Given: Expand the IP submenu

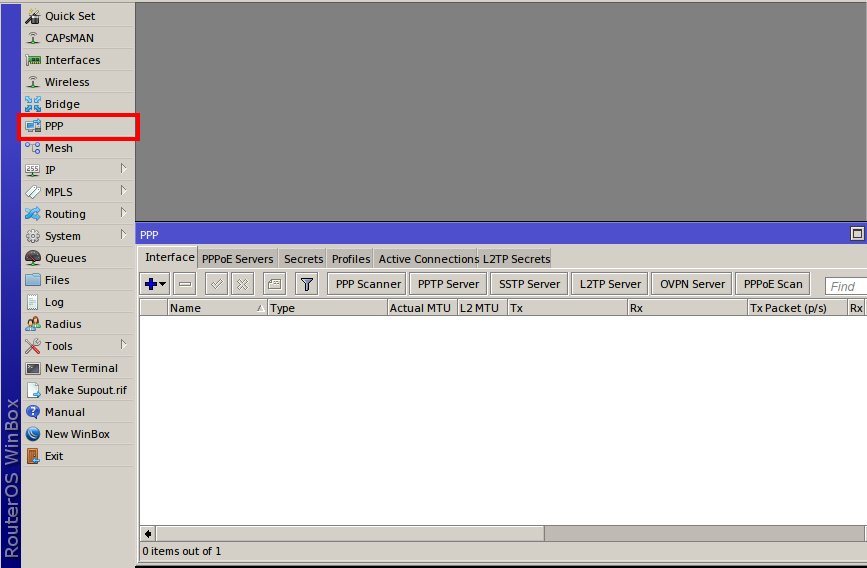Looking at the screenshot, I should (123, 169).
